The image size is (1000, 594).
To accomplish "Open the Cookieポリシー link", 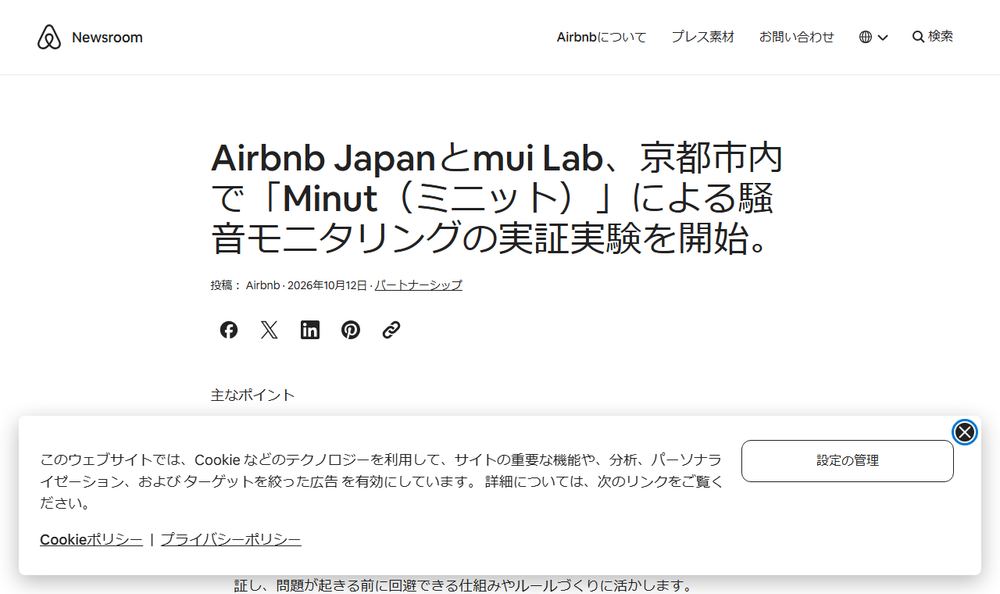I will [x=91, y=540].
